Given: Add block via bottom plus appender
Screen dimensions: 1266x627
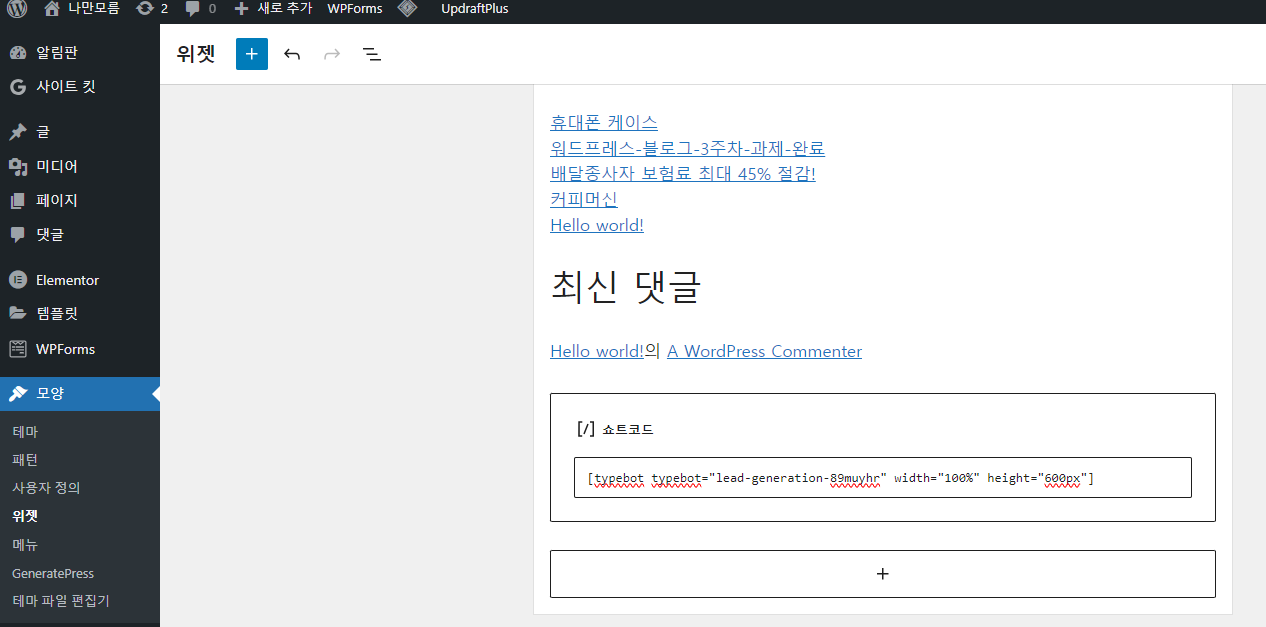Looking at the screenshot, I should pos(883,574).
